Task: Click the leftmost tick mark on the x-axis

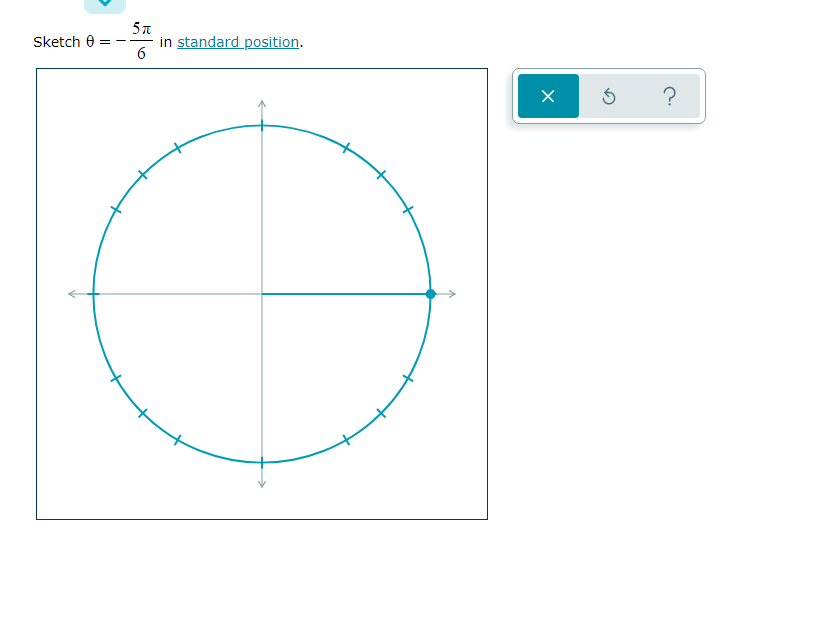Action: tap(94, 294)
